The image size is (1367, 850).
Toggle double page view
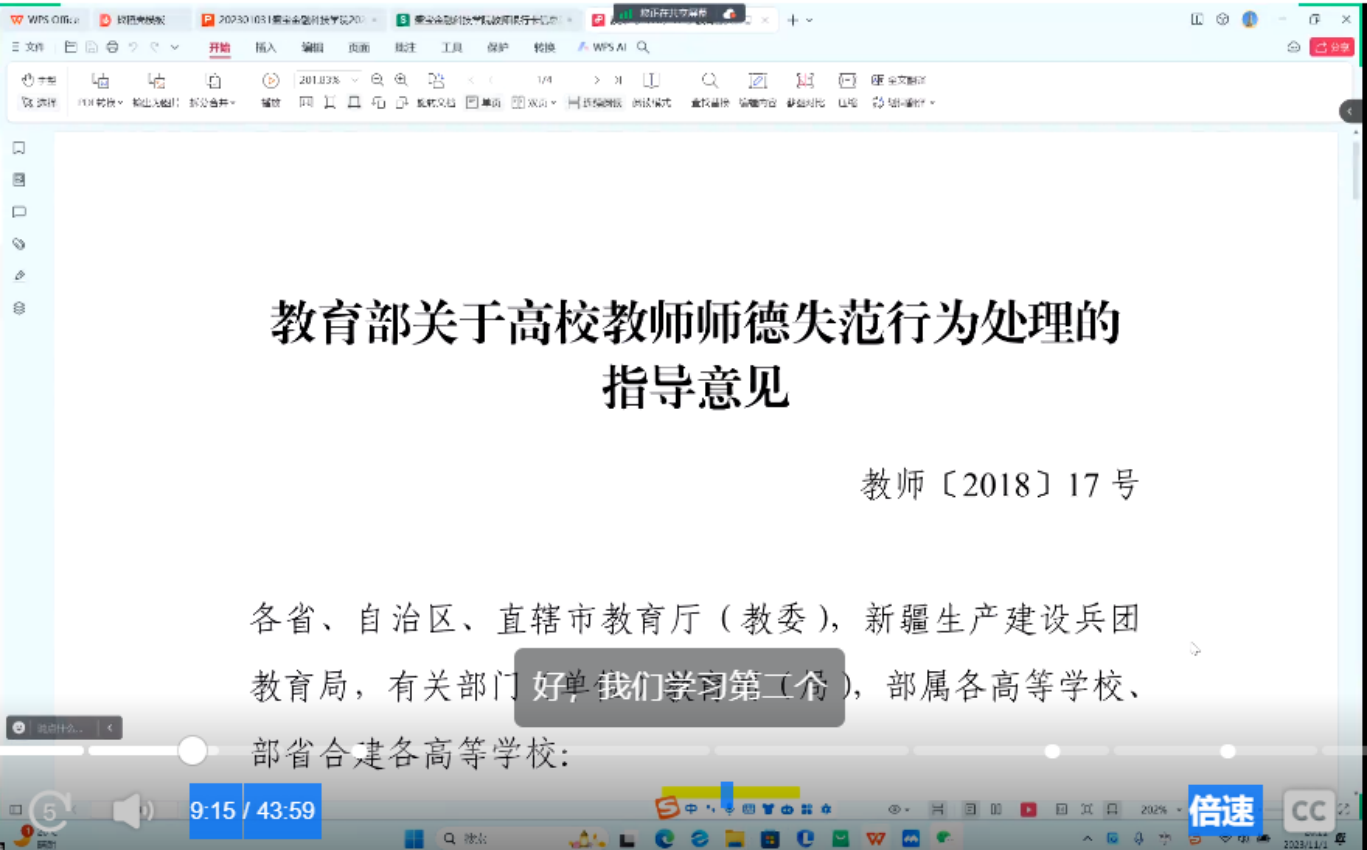point(534,103)
